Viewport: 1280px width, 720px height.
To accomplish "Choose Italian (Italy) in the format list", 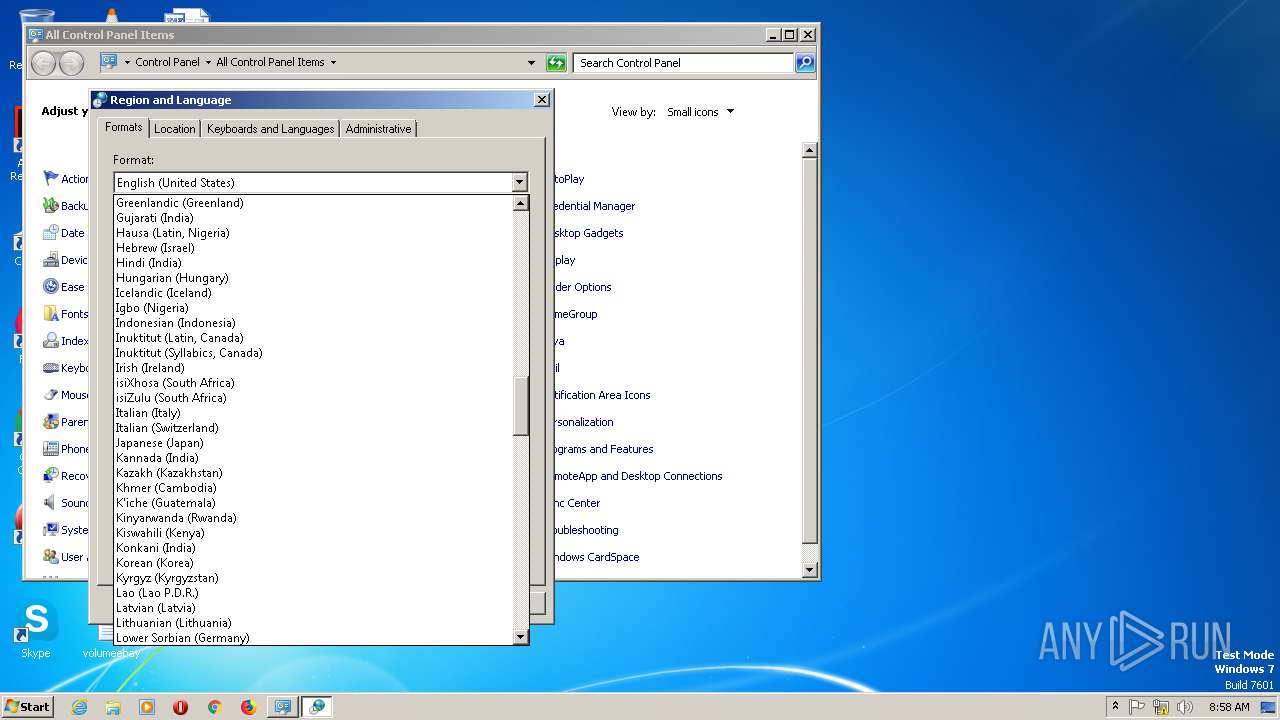I will coord(313,413).
